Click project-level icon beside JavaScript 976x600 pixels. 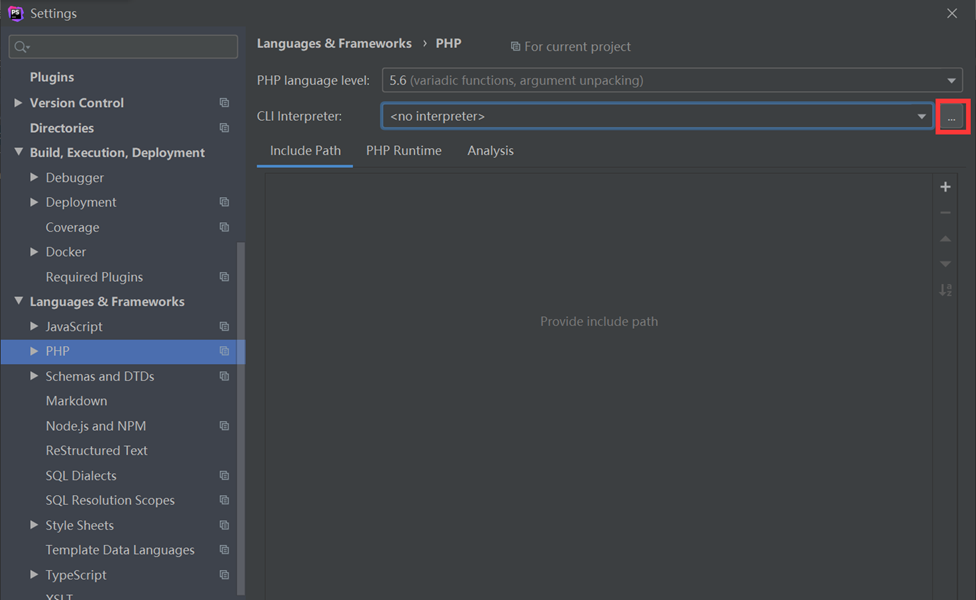tap(224, 327)
